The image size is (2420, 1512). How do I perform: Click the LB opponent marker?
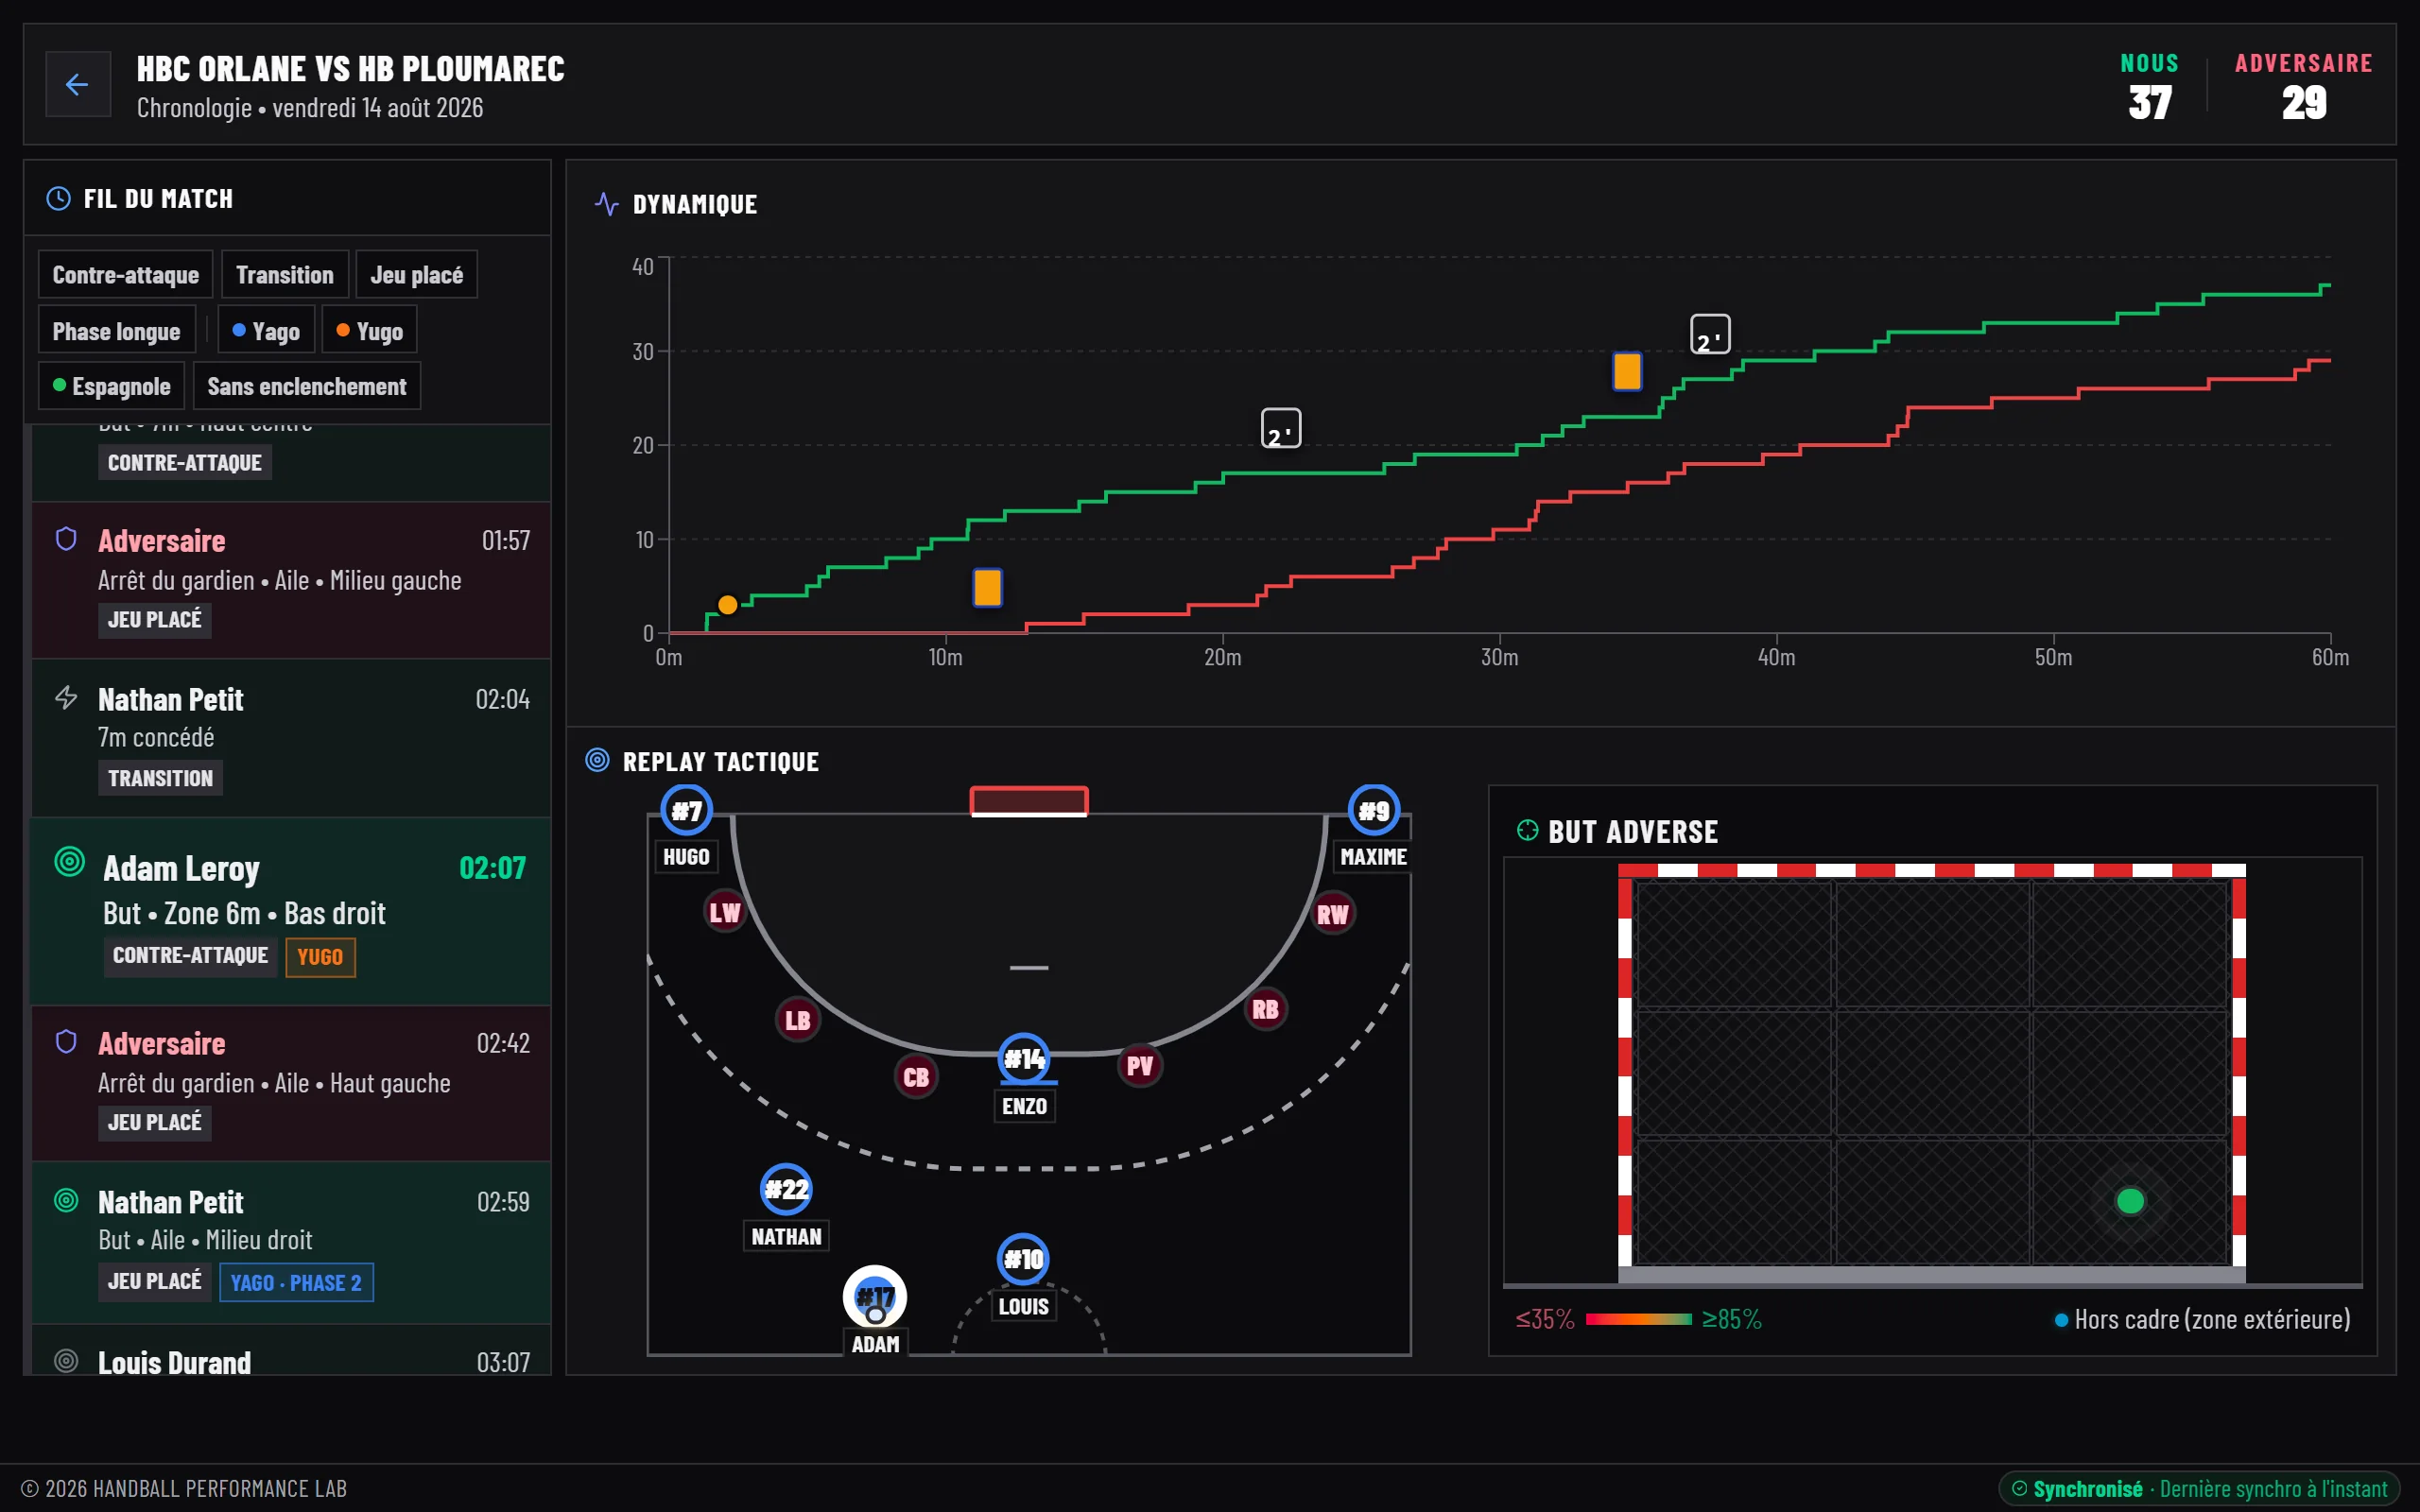tap(797, 1020)
